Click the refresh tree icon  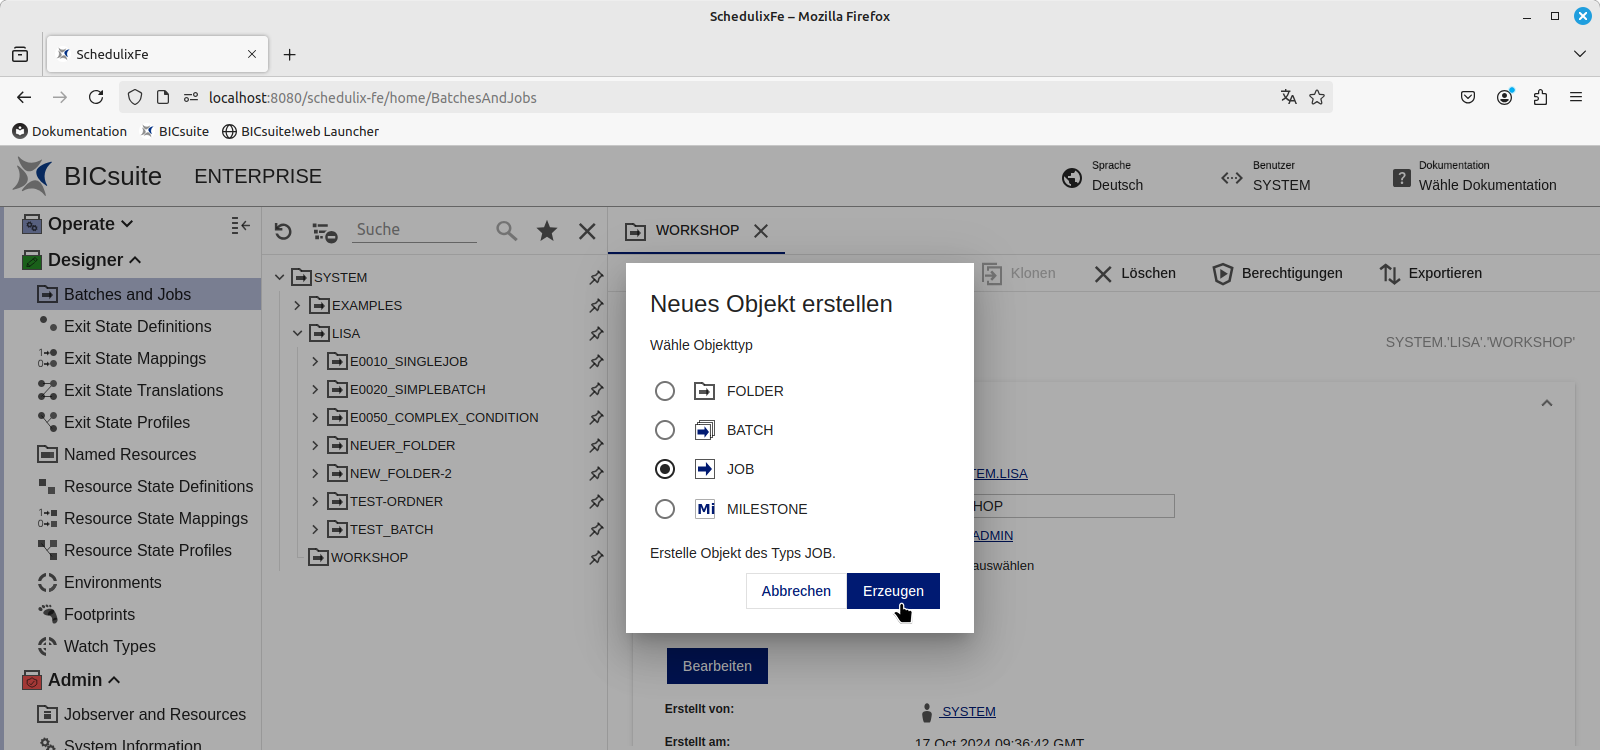pos(283,231)
